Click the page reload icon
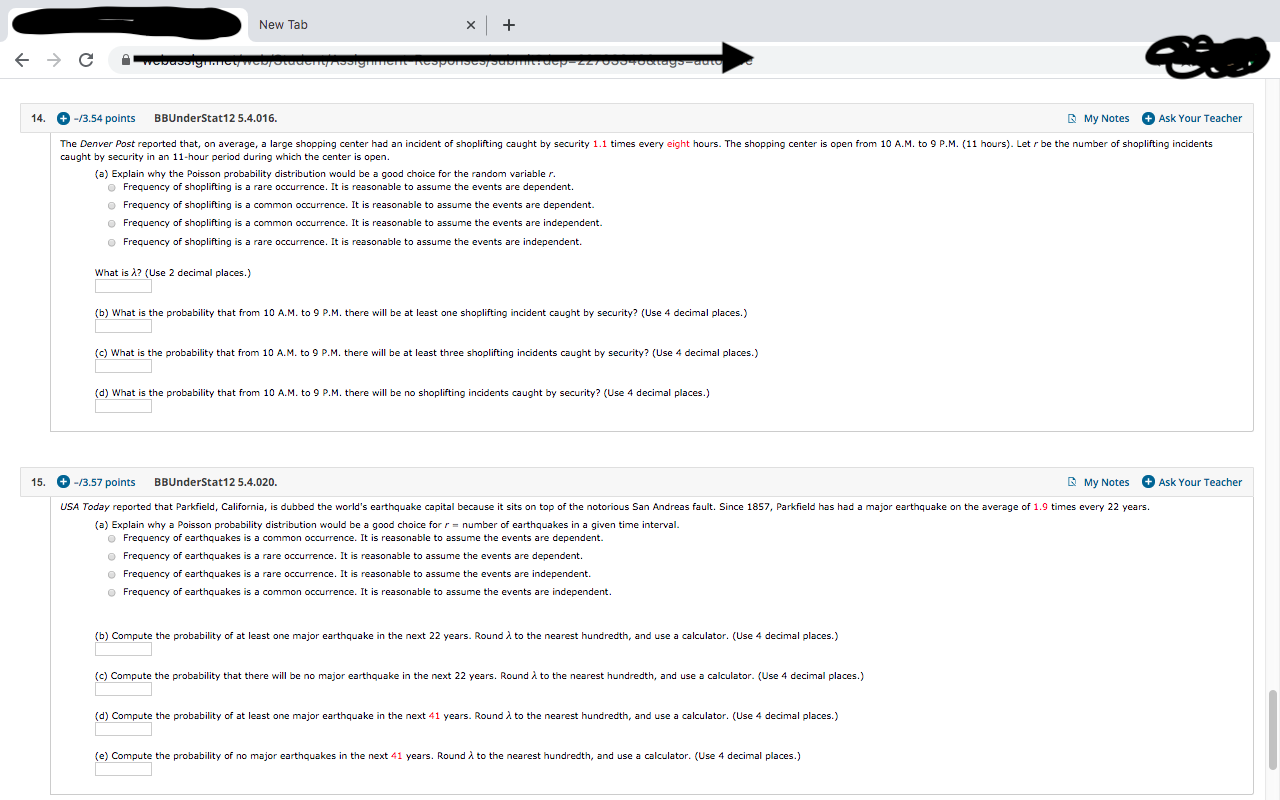This screenshot has height=800, width=1280. (86, 60)
